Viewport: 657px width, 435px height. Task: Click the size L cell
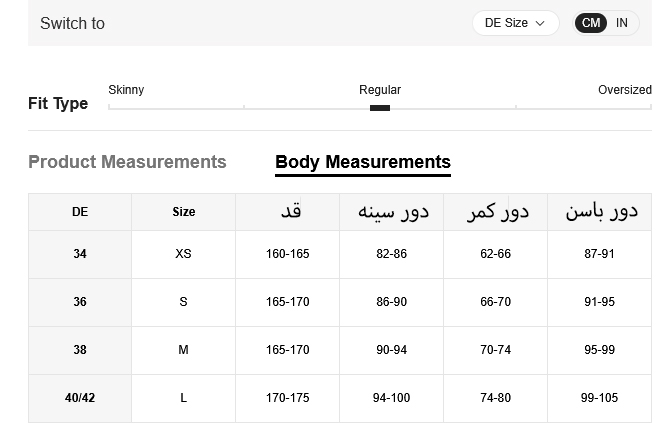(183, 398)
